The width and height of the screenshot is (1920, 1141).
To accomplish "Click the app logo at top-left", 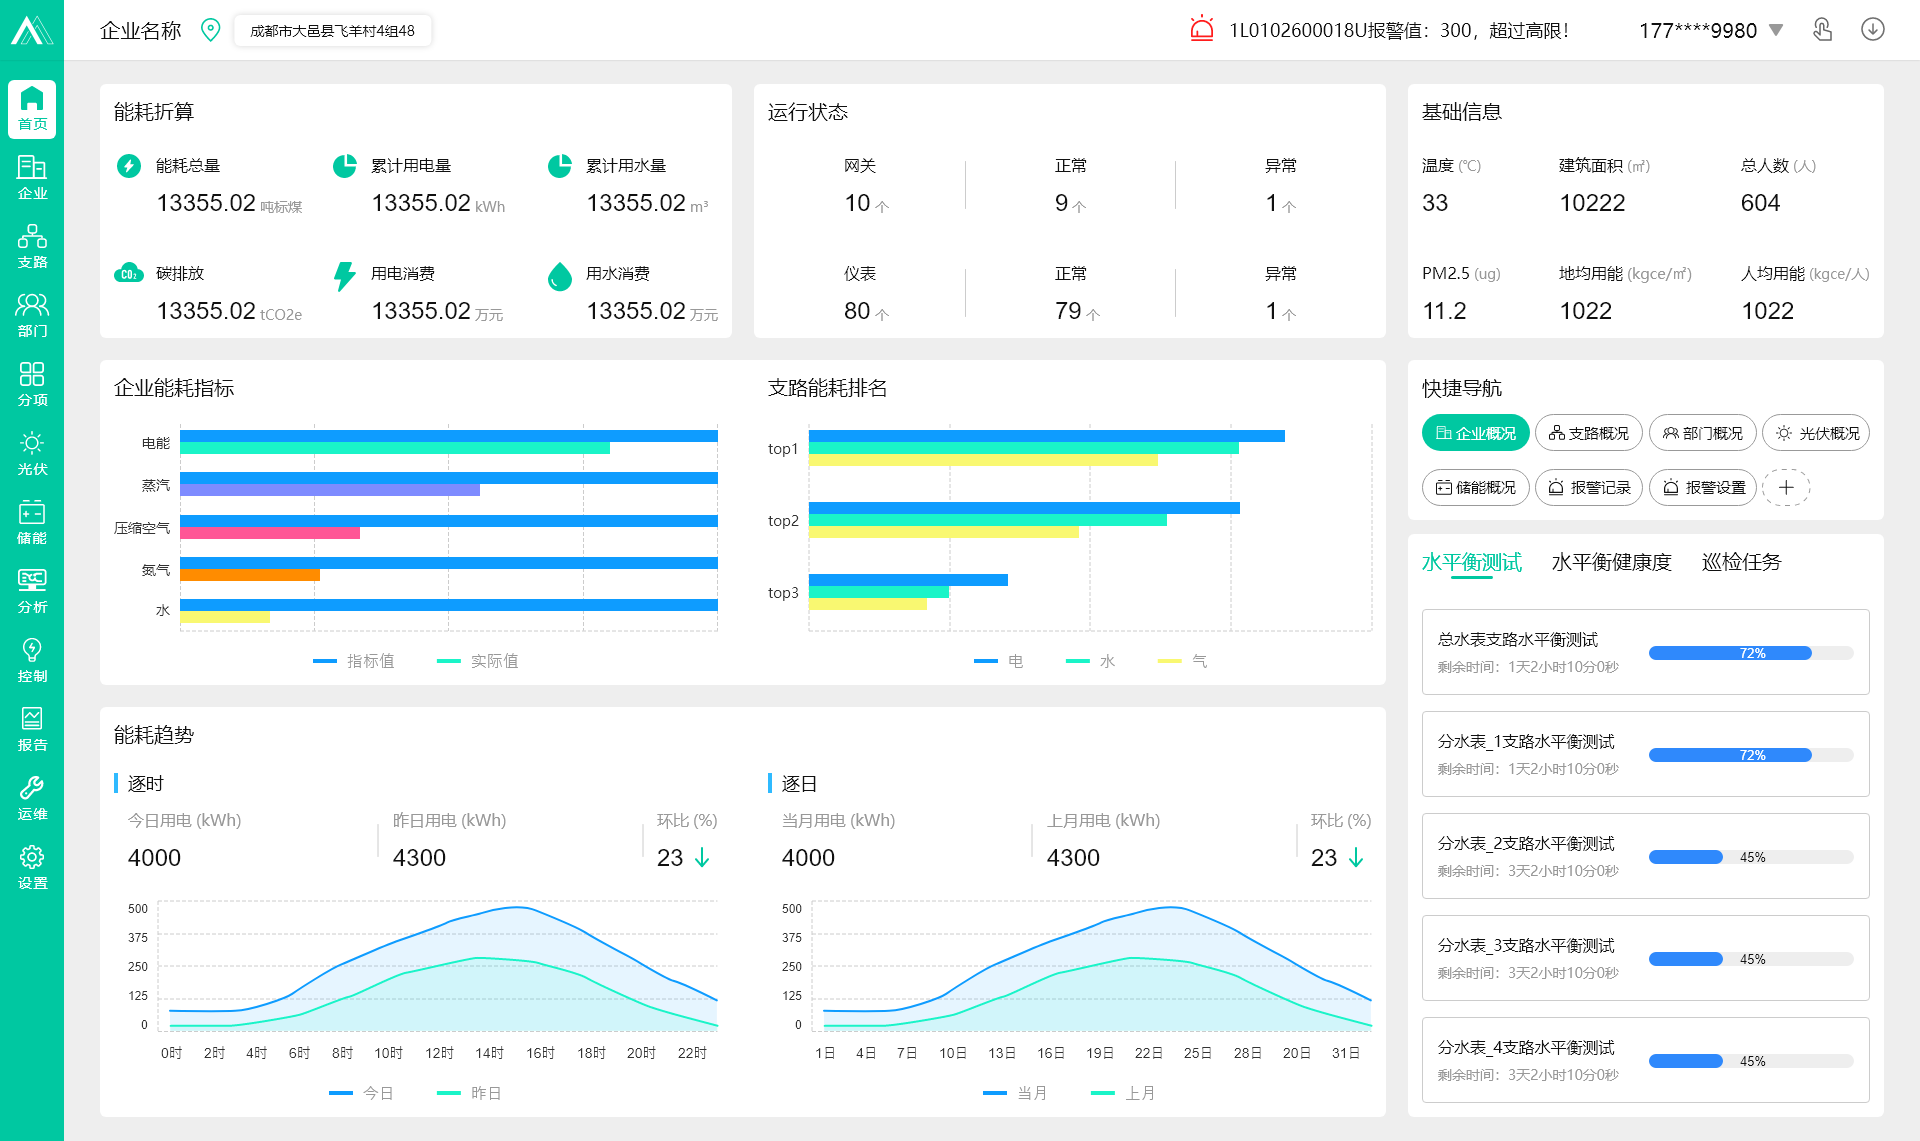I will tap(32, 30).
